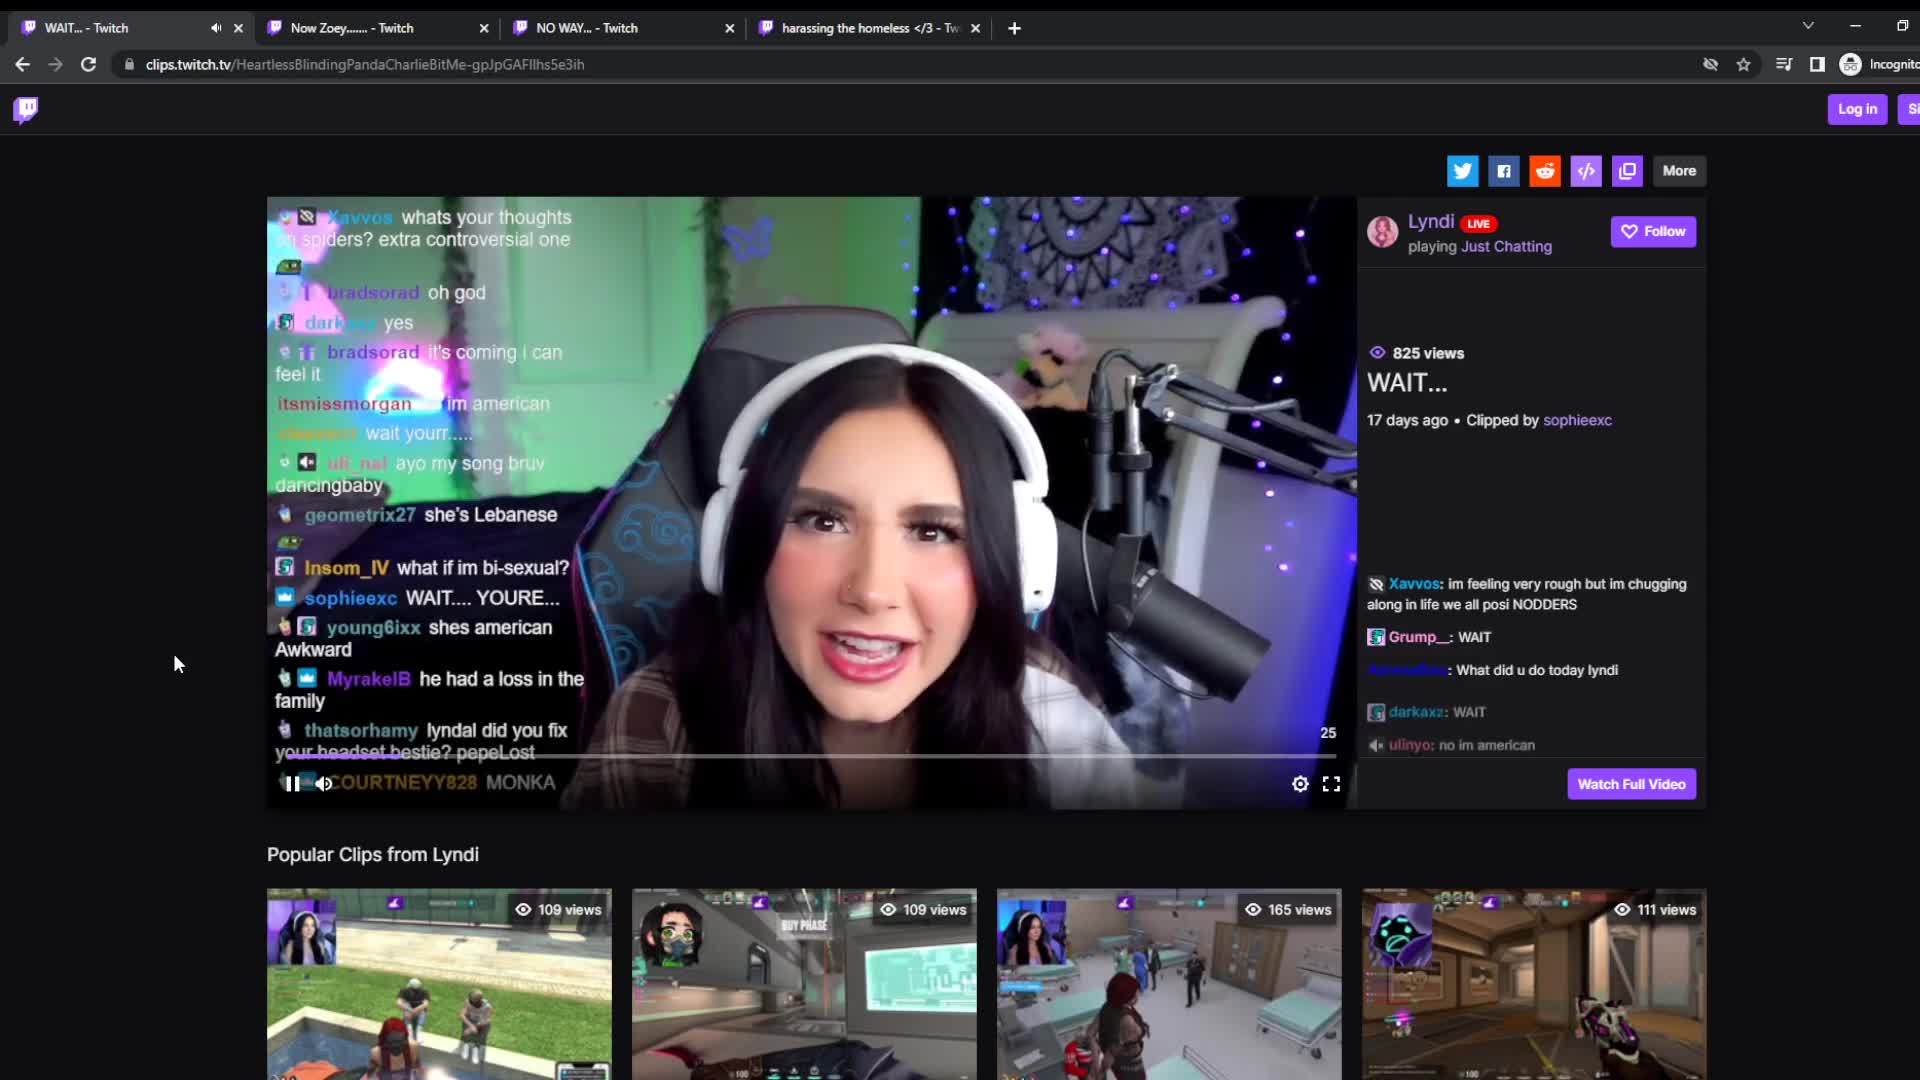The image size is (1920, 1080).
Task: Open player settings gear
Action: click(x=1300, y=784)
